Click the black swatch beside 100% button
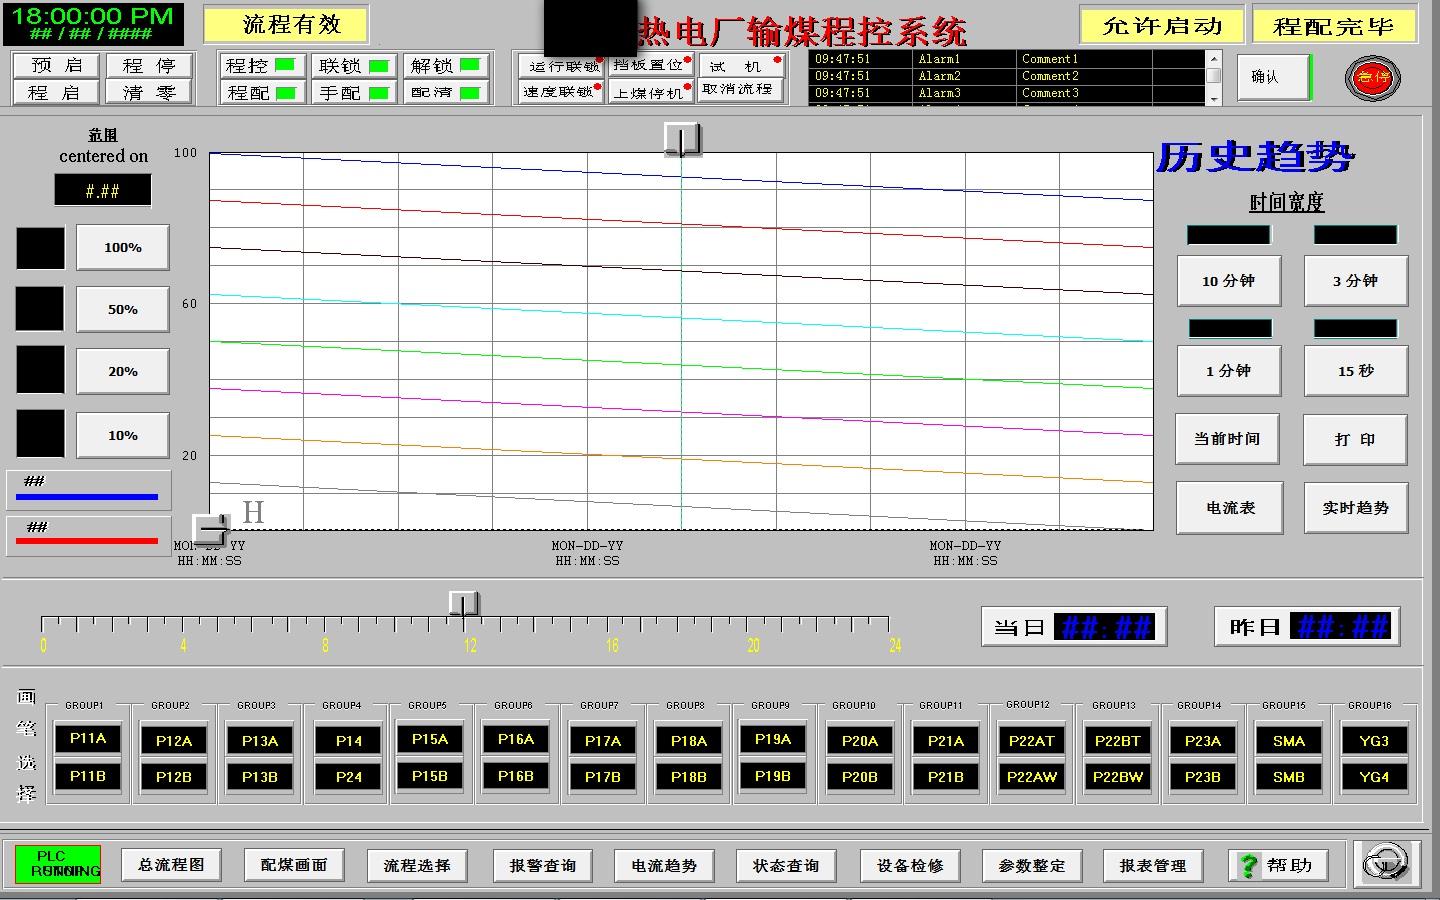The image size is (1440, 900). 40,248
